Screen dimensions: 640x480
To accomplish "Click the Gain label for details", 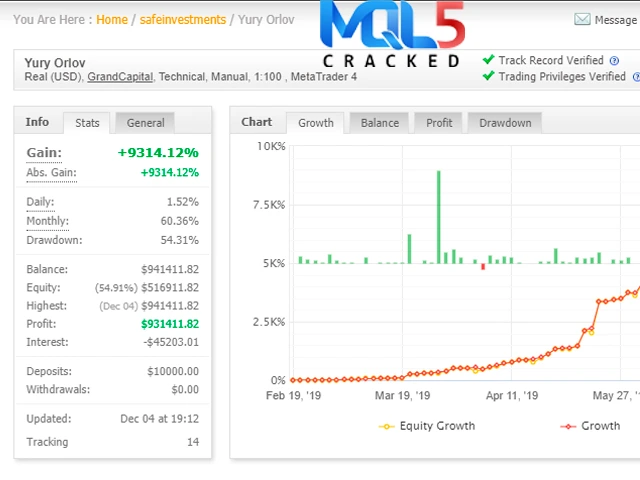I will coord(44,153).
